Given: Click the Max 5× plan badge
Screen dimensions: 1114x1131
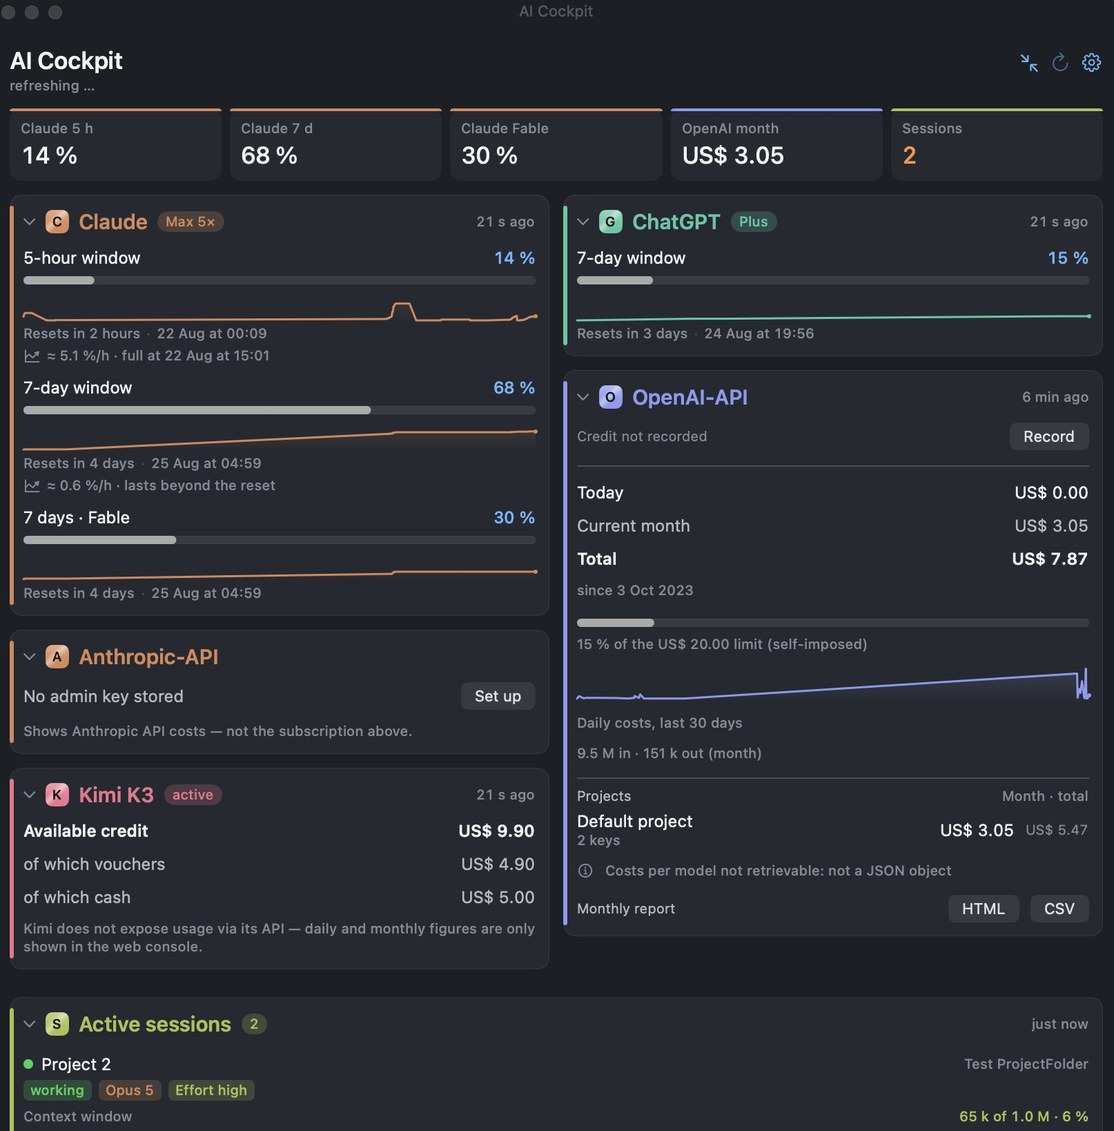Looking at the screenshot, I should point(190,221).
